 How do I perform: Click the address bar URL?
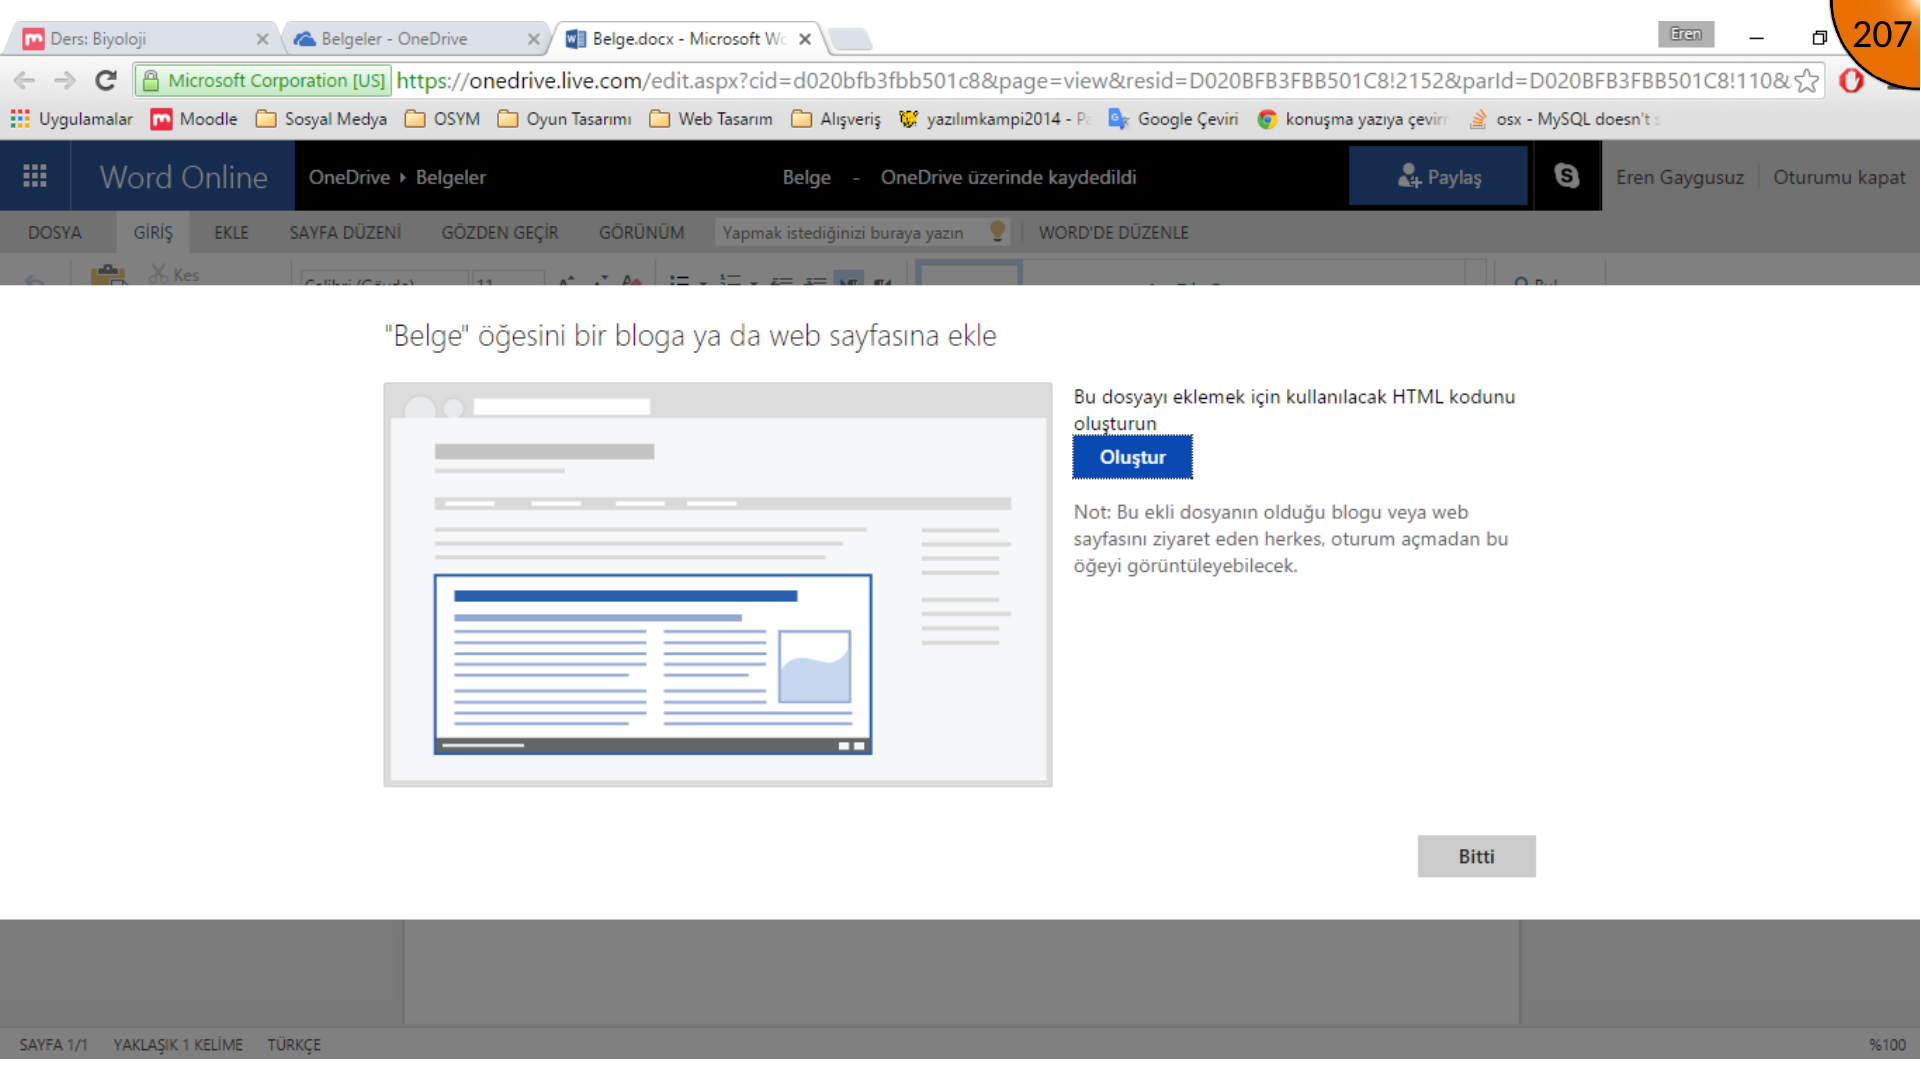(1092, 80)
